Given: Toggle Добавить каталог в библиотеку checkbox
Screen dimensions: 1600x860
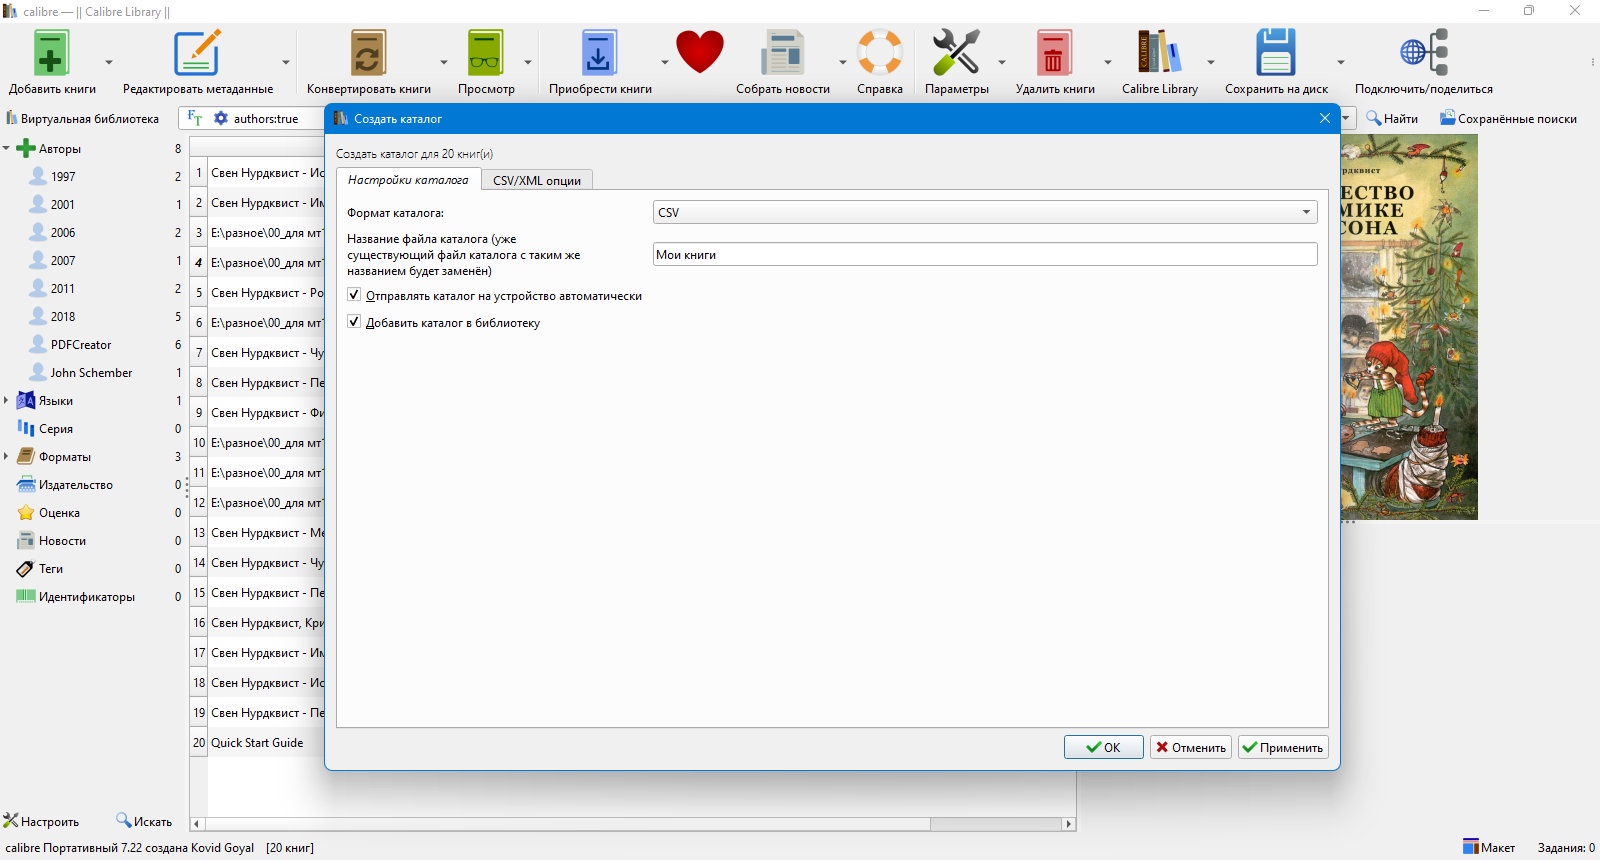Looking at the screenshot, I should click(x=354, y=322).
